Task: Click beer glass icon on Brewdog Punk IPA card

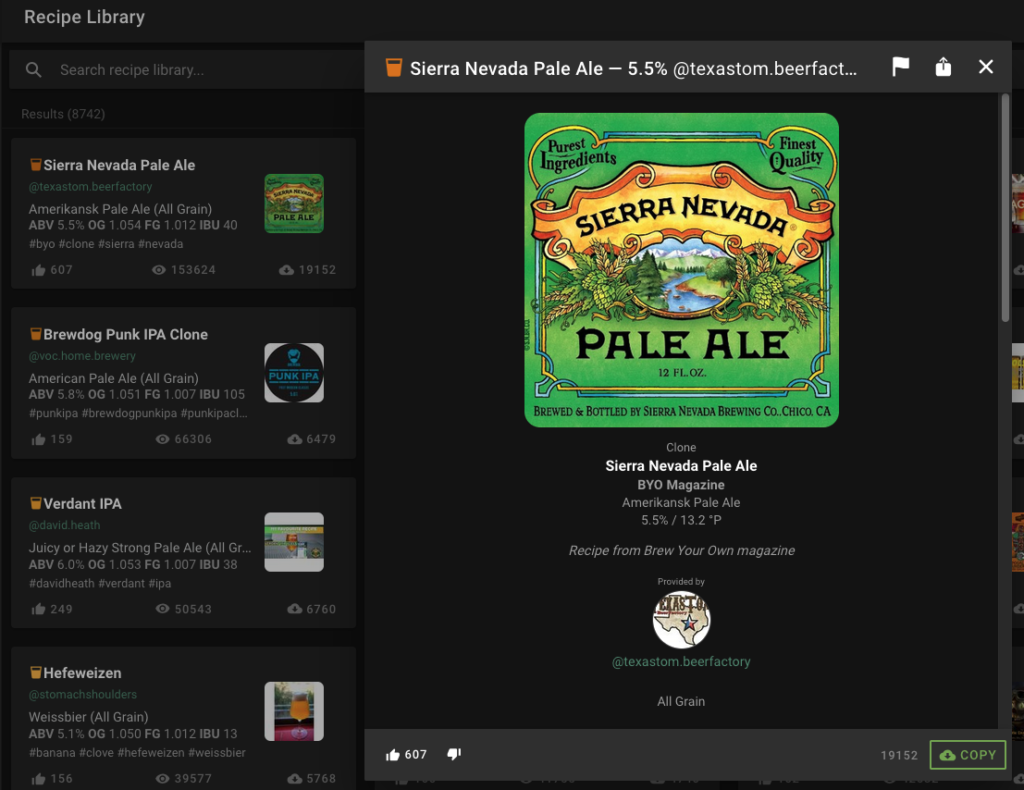Action: pyautogui.click(x=36, y=334)
